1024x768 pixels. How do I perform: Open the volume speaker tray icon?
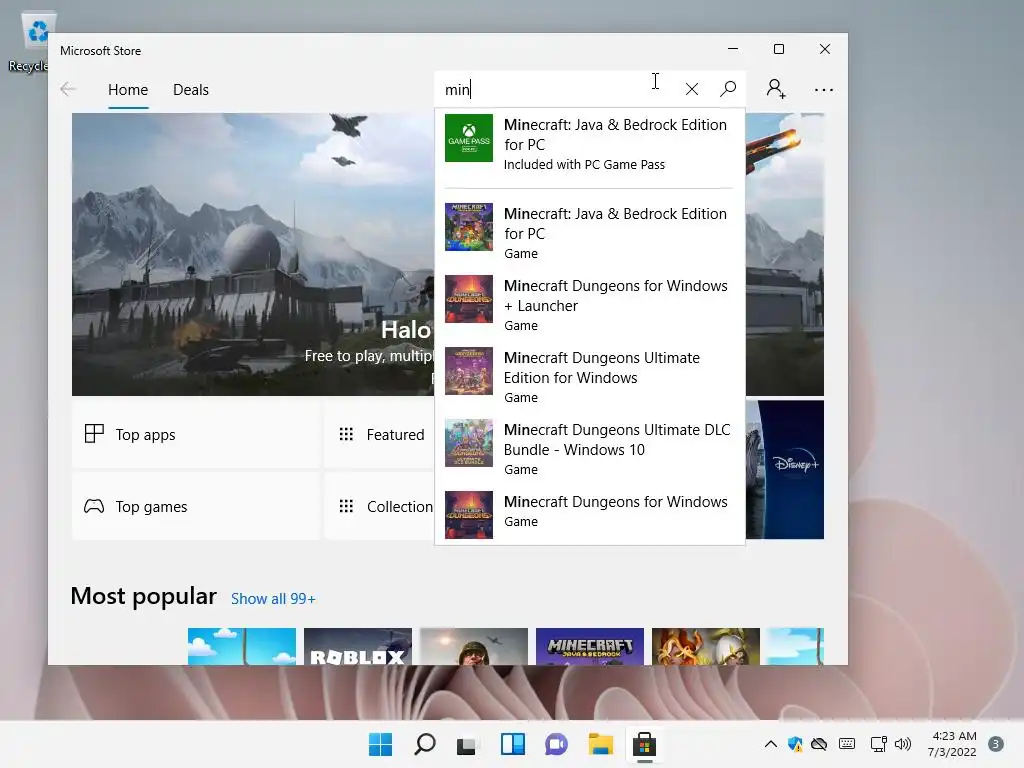pyautogui.click(x=903, y=744)
